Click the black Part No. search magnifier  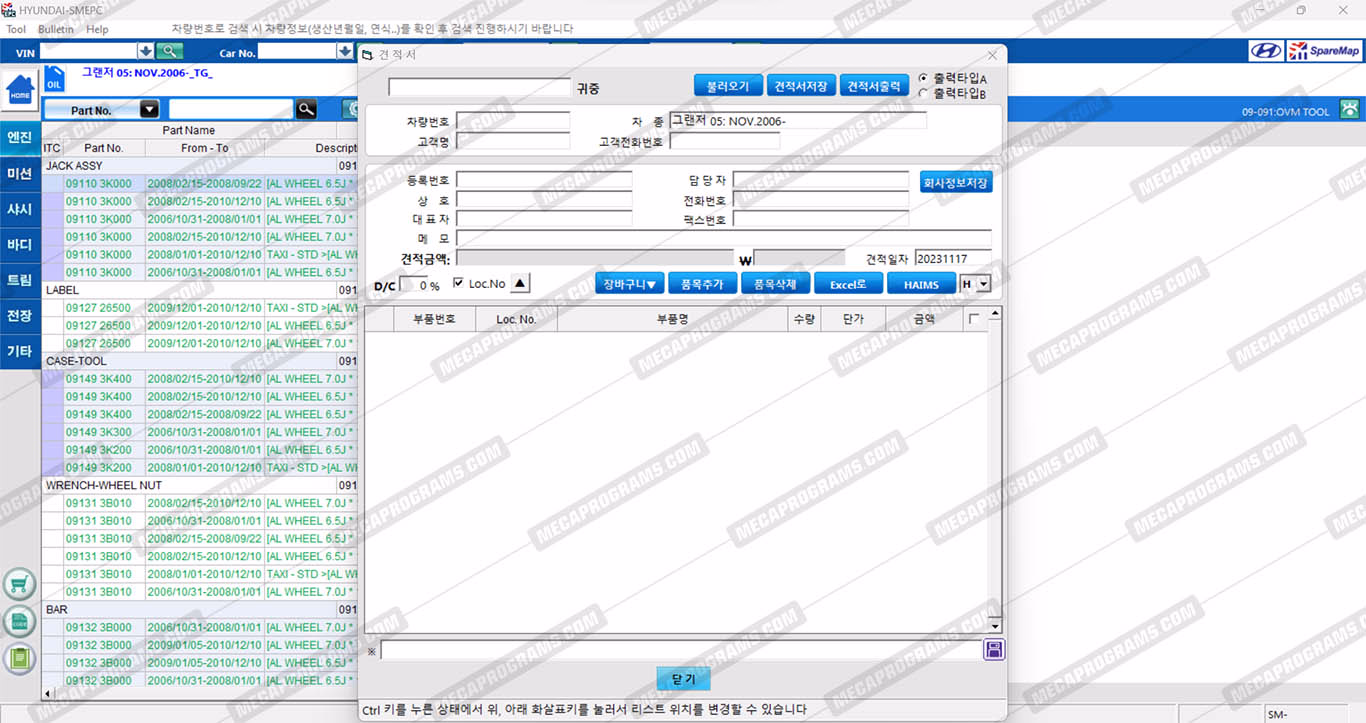click(x=306, y=110)
